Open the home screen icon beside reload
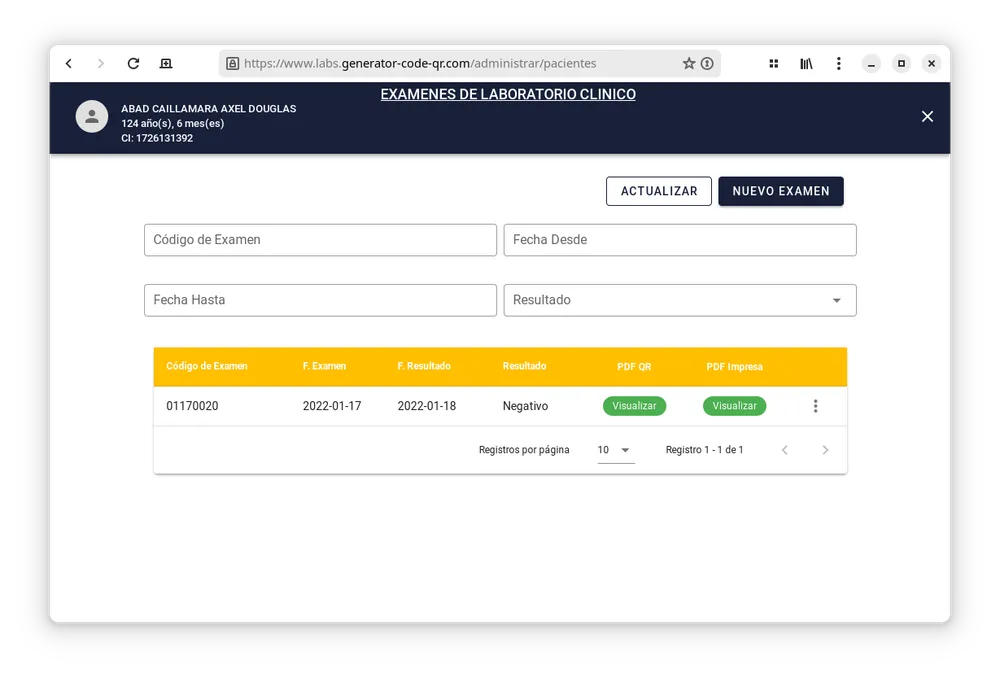1000x677 pixels. pos(166,63)
